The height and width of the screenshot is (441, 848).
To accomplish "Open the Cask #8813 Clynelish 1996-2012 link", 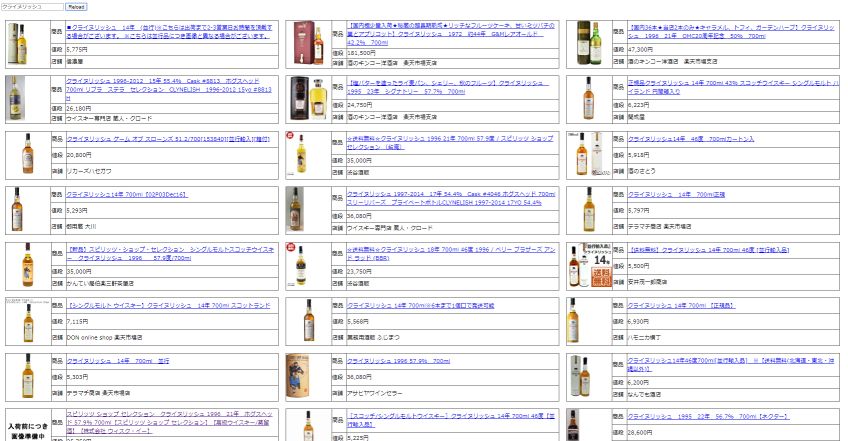I will 169,89.
